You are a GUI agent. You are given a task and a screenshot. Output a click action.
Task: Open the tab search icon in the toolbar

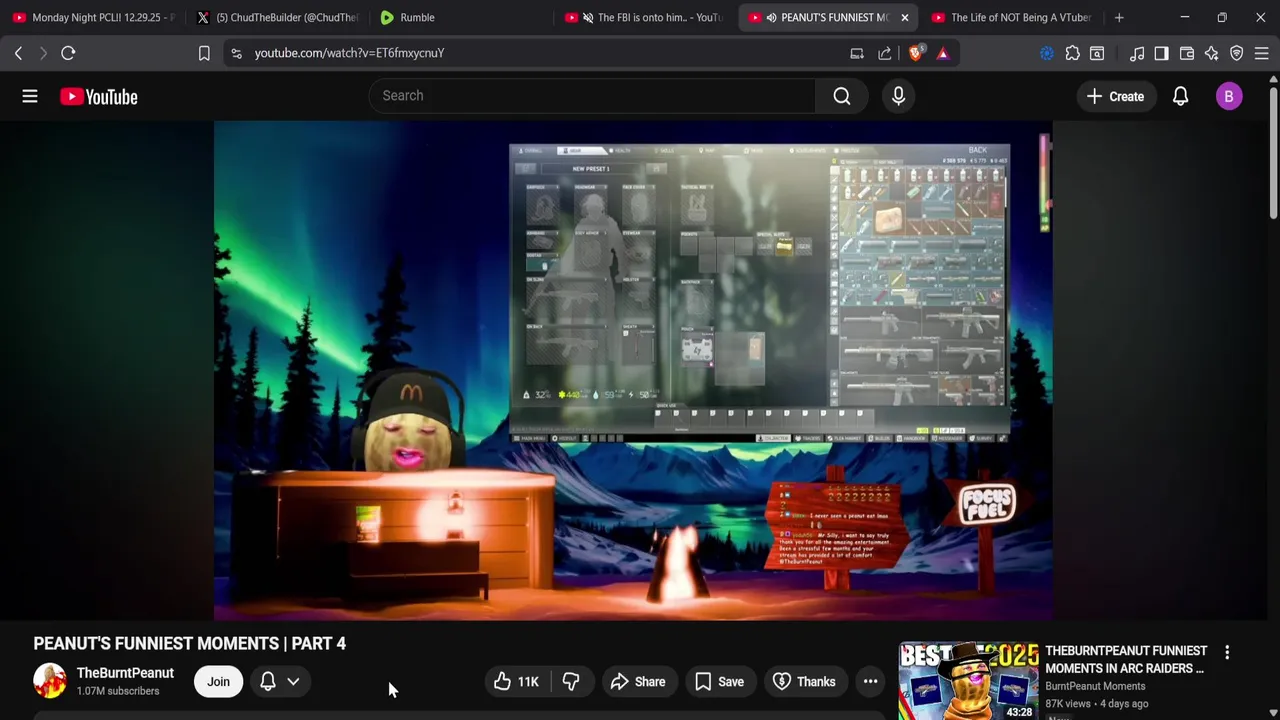(1097, 53)
